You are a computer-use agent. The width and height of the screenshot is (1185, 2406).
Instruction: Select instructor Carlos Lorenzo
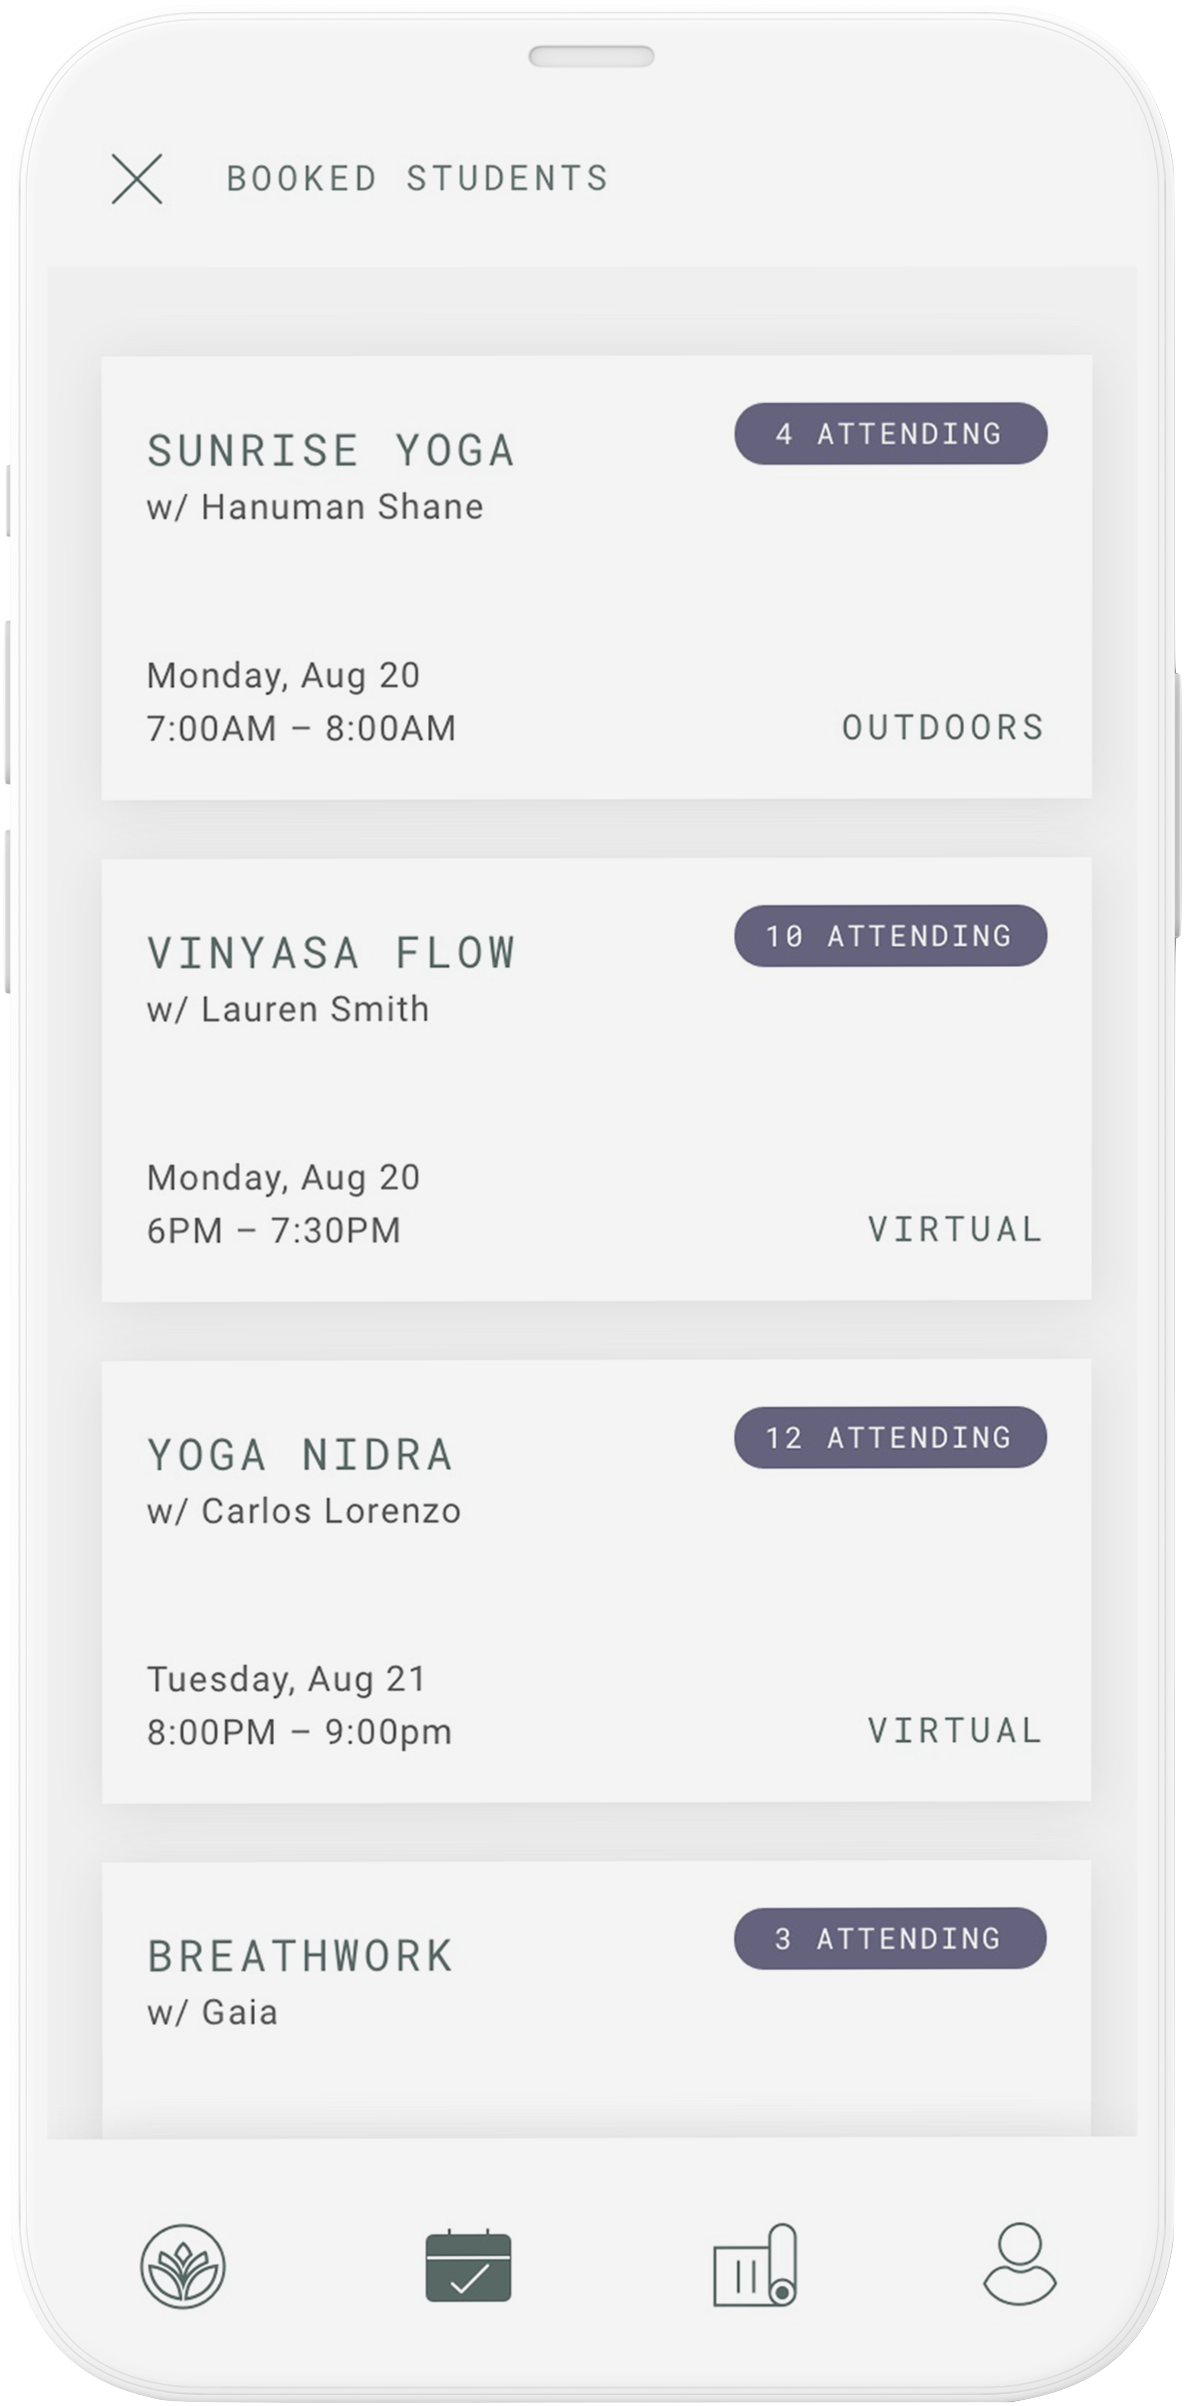pos(304,1511)
